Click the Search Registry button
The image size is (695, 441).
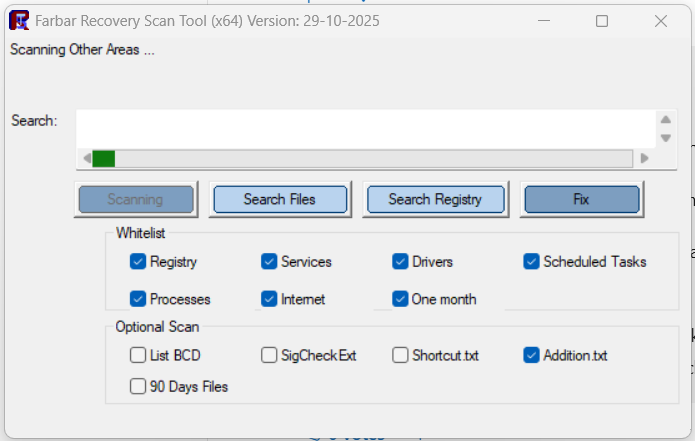[x=436, y=199]
